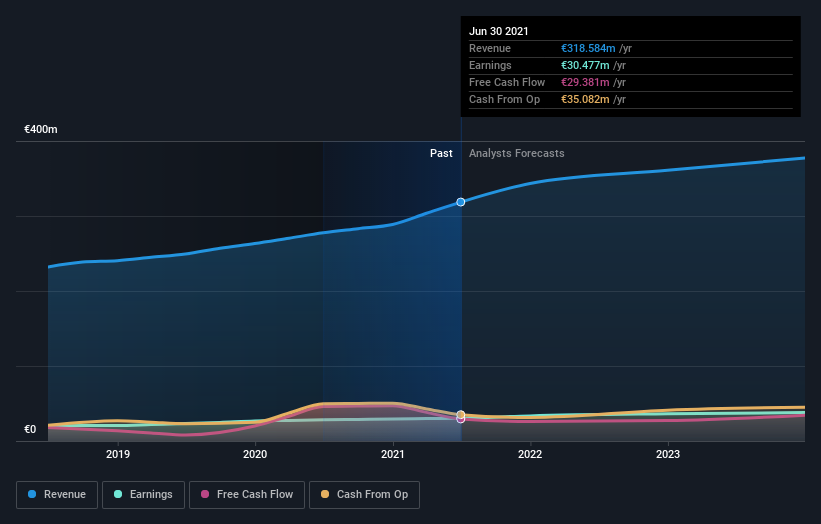Screen dimensions: 821x524
Task: Click the 2019 x-axis label
Action: click(x=118, y=454)
